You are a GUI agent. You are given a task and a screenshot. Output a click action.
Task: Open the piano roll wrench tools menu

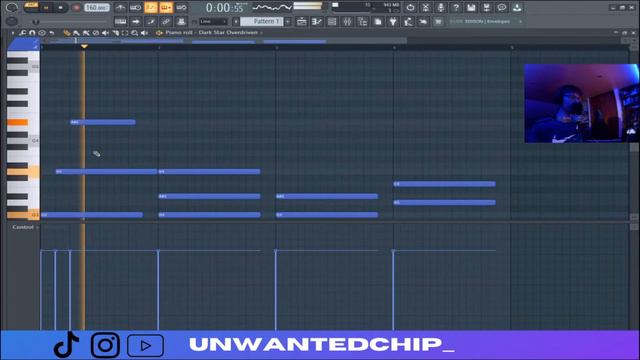22,33
